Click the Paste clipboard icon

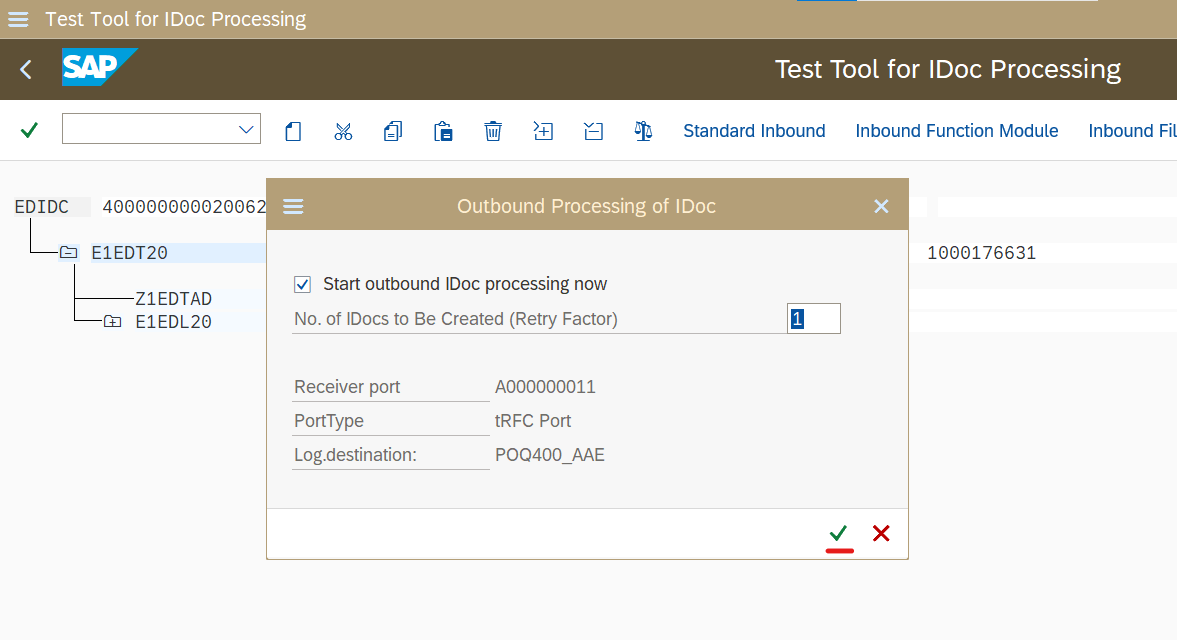443,131
